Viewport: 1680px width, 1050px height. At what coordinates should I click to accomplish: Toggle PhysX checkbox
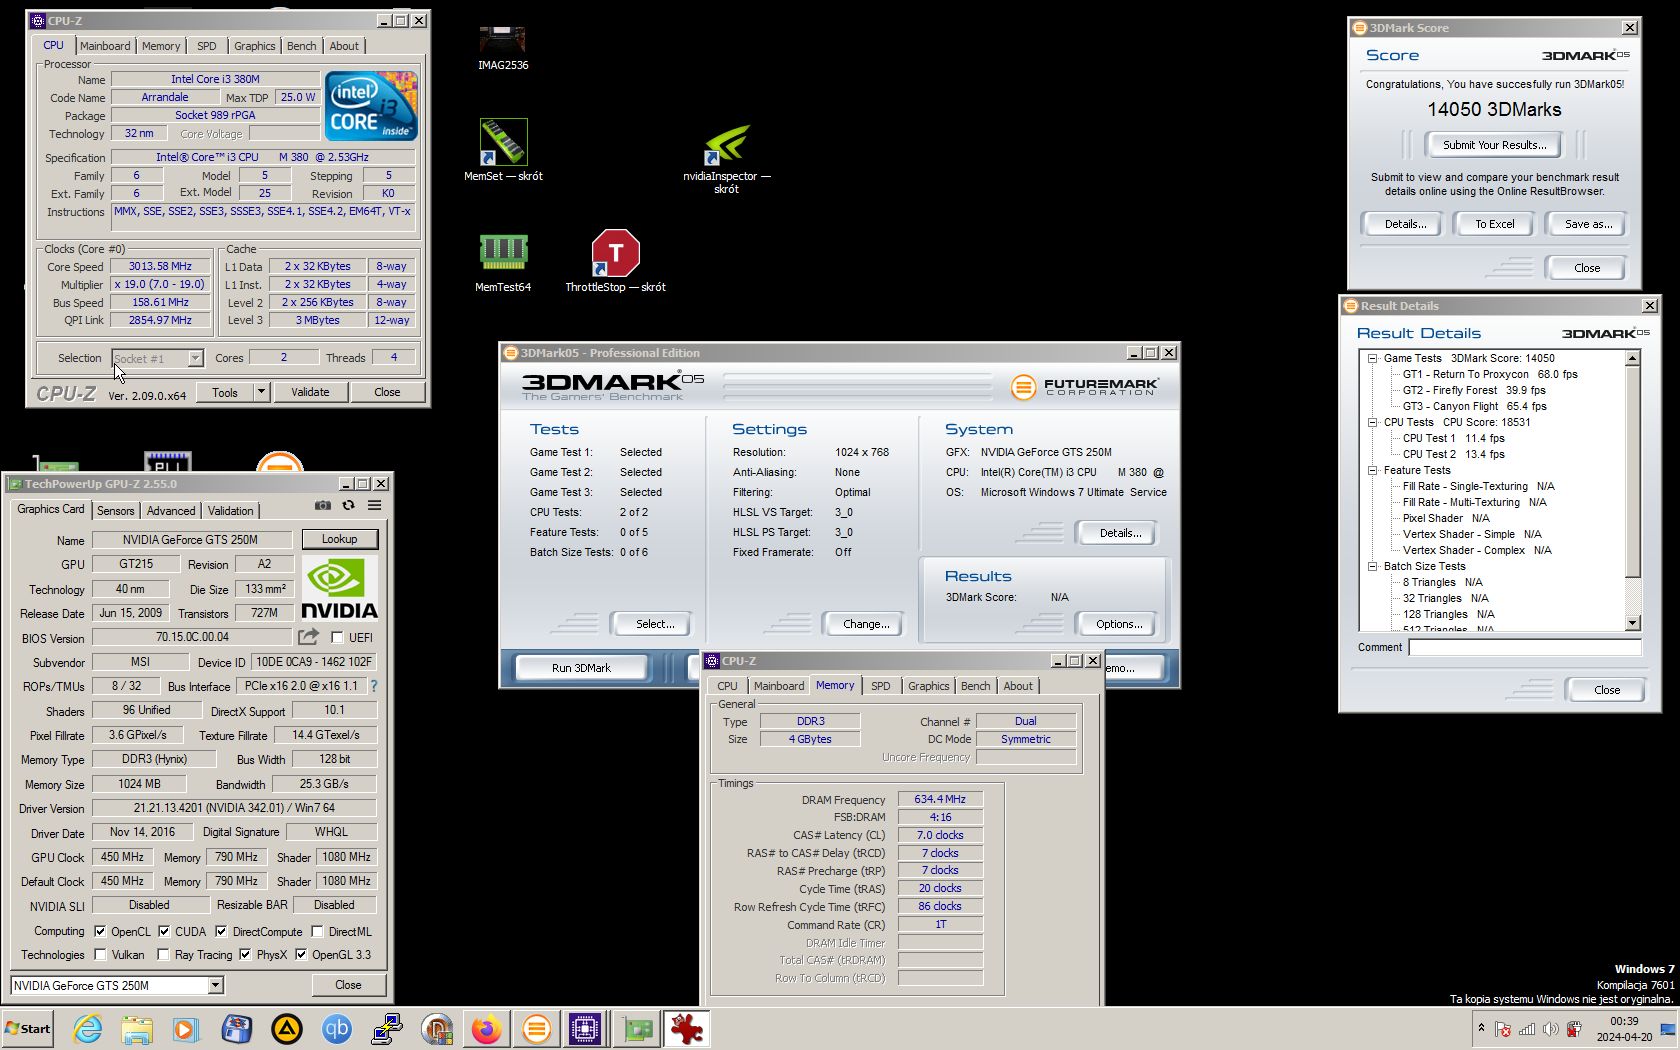245,955
